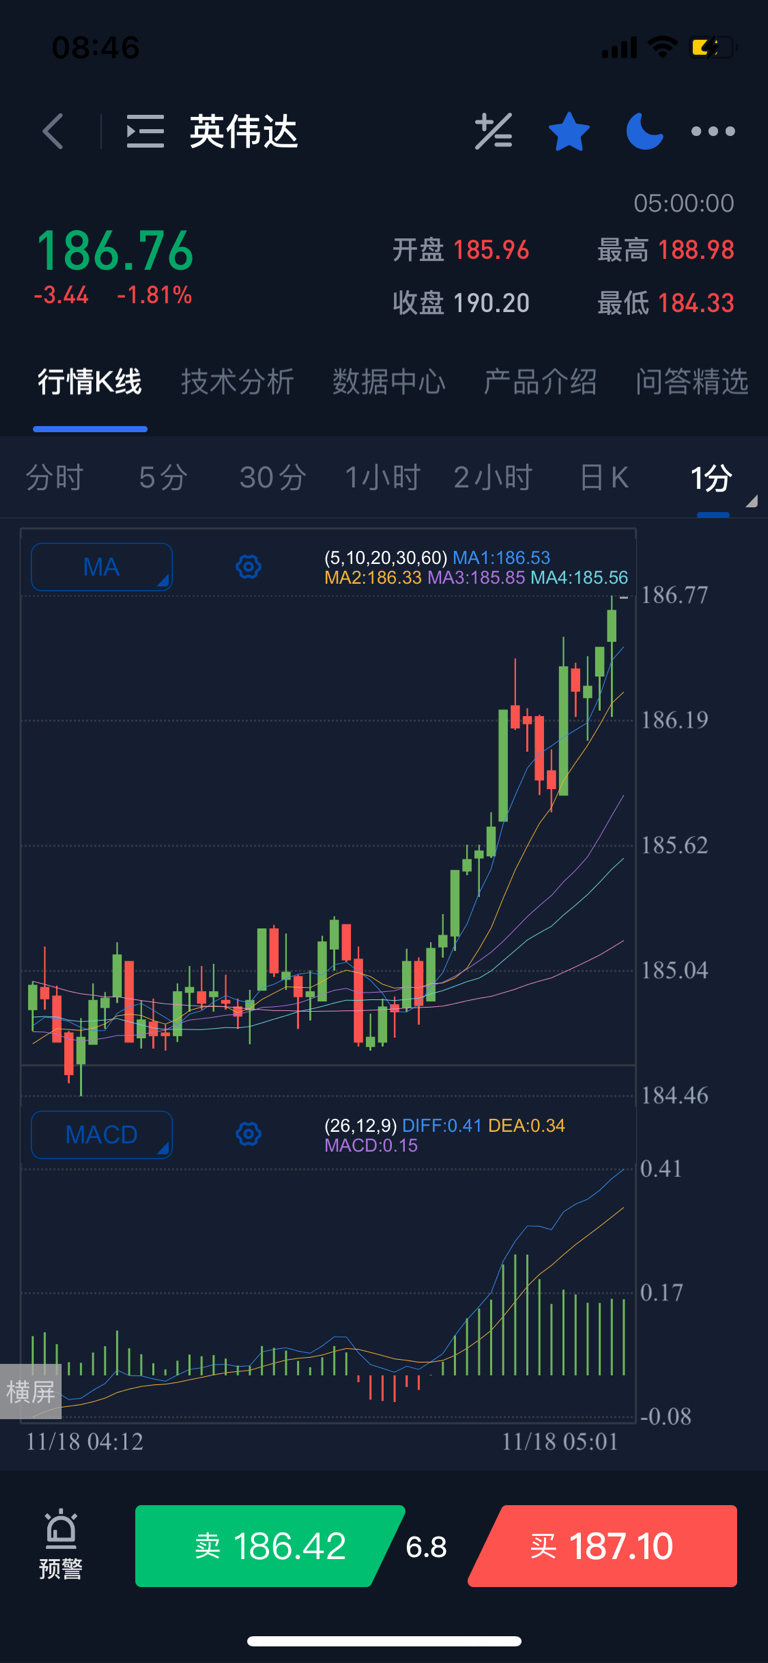The image size is (768, 1663).
Task: Switch to 产品介绍 tab
Action: [x=540, y=381]
